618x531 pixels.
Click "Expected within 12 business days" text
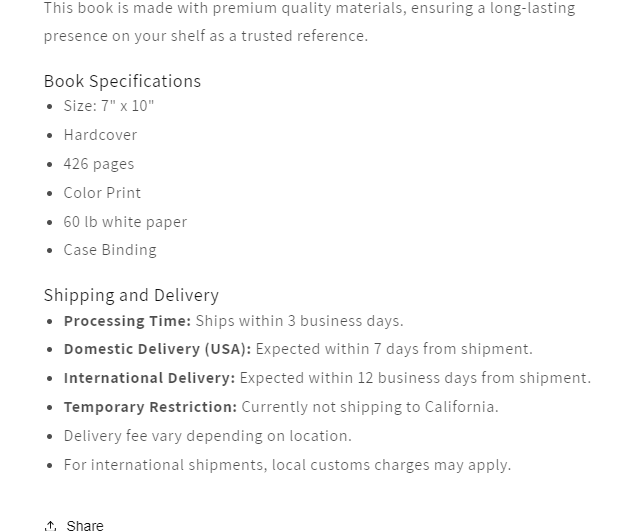pos(415,378)
